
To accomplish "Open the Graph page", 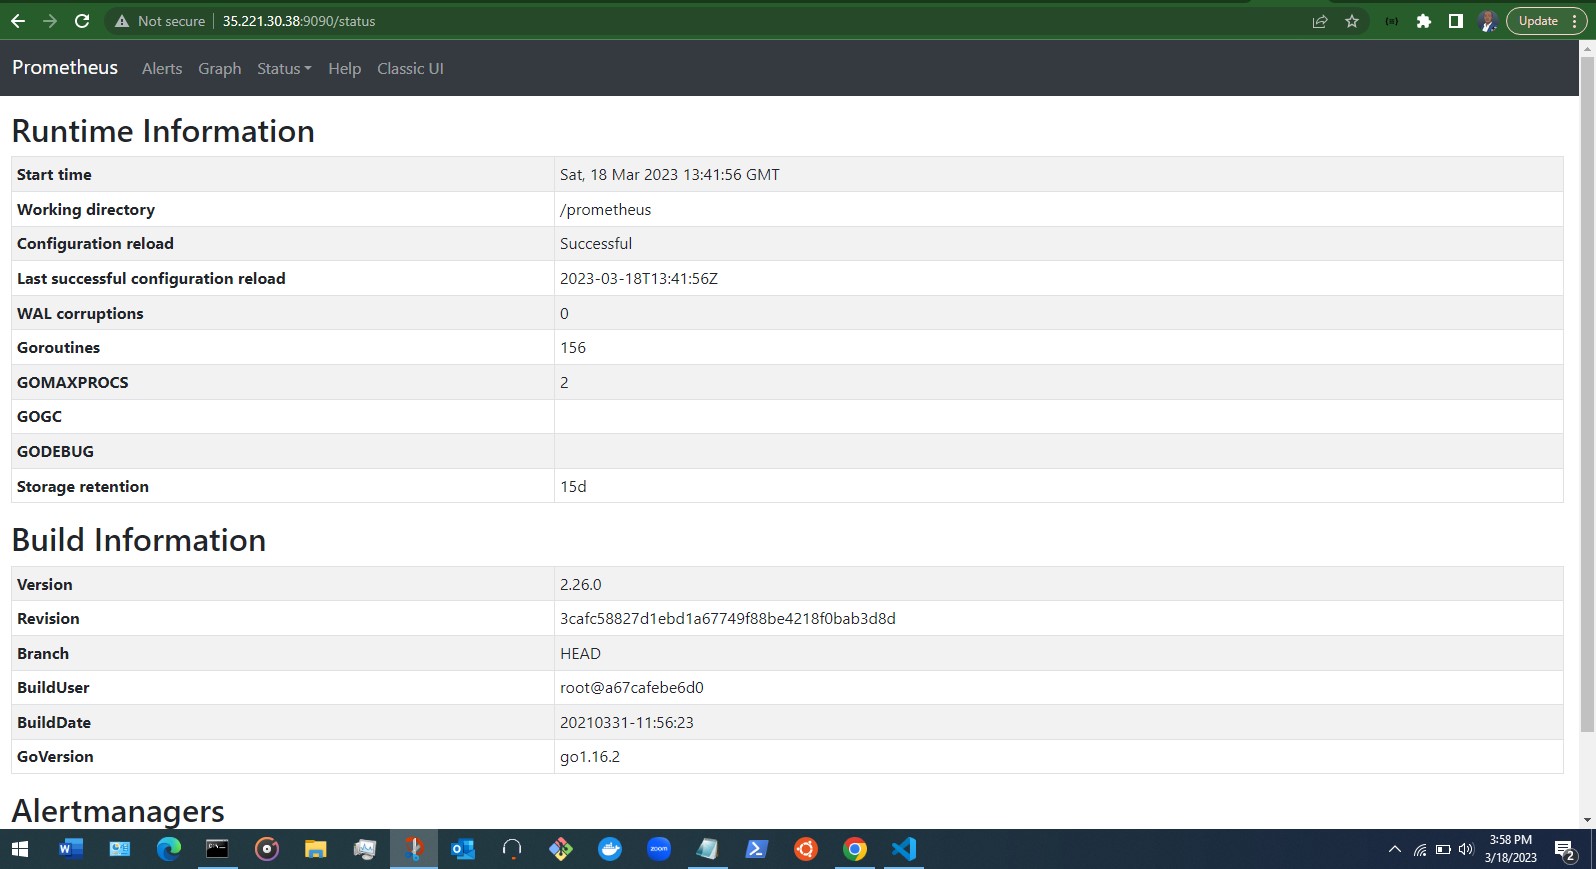I will 220,68.
